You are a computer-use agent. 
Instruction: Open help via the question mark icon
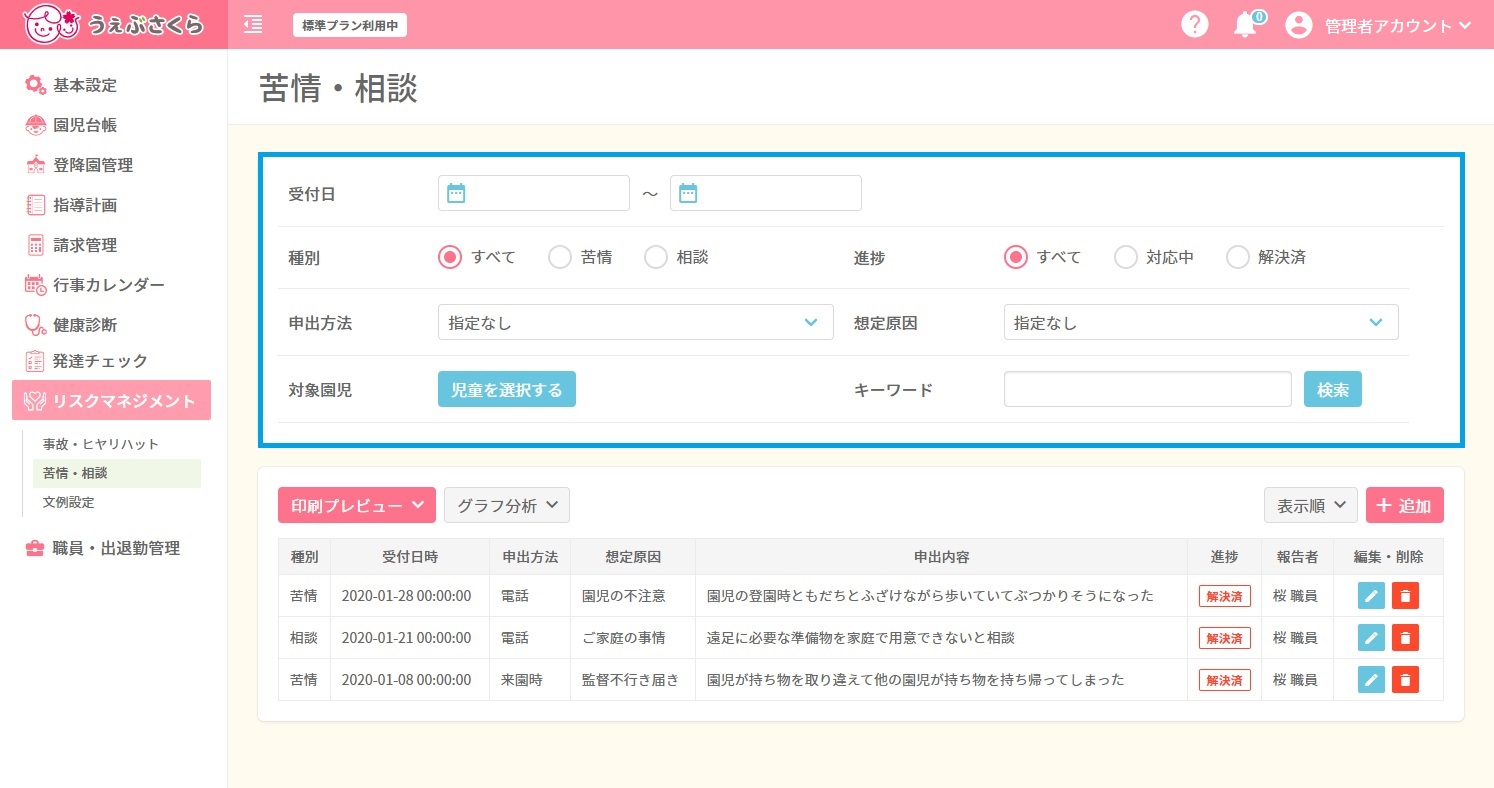click(1194, 24)
